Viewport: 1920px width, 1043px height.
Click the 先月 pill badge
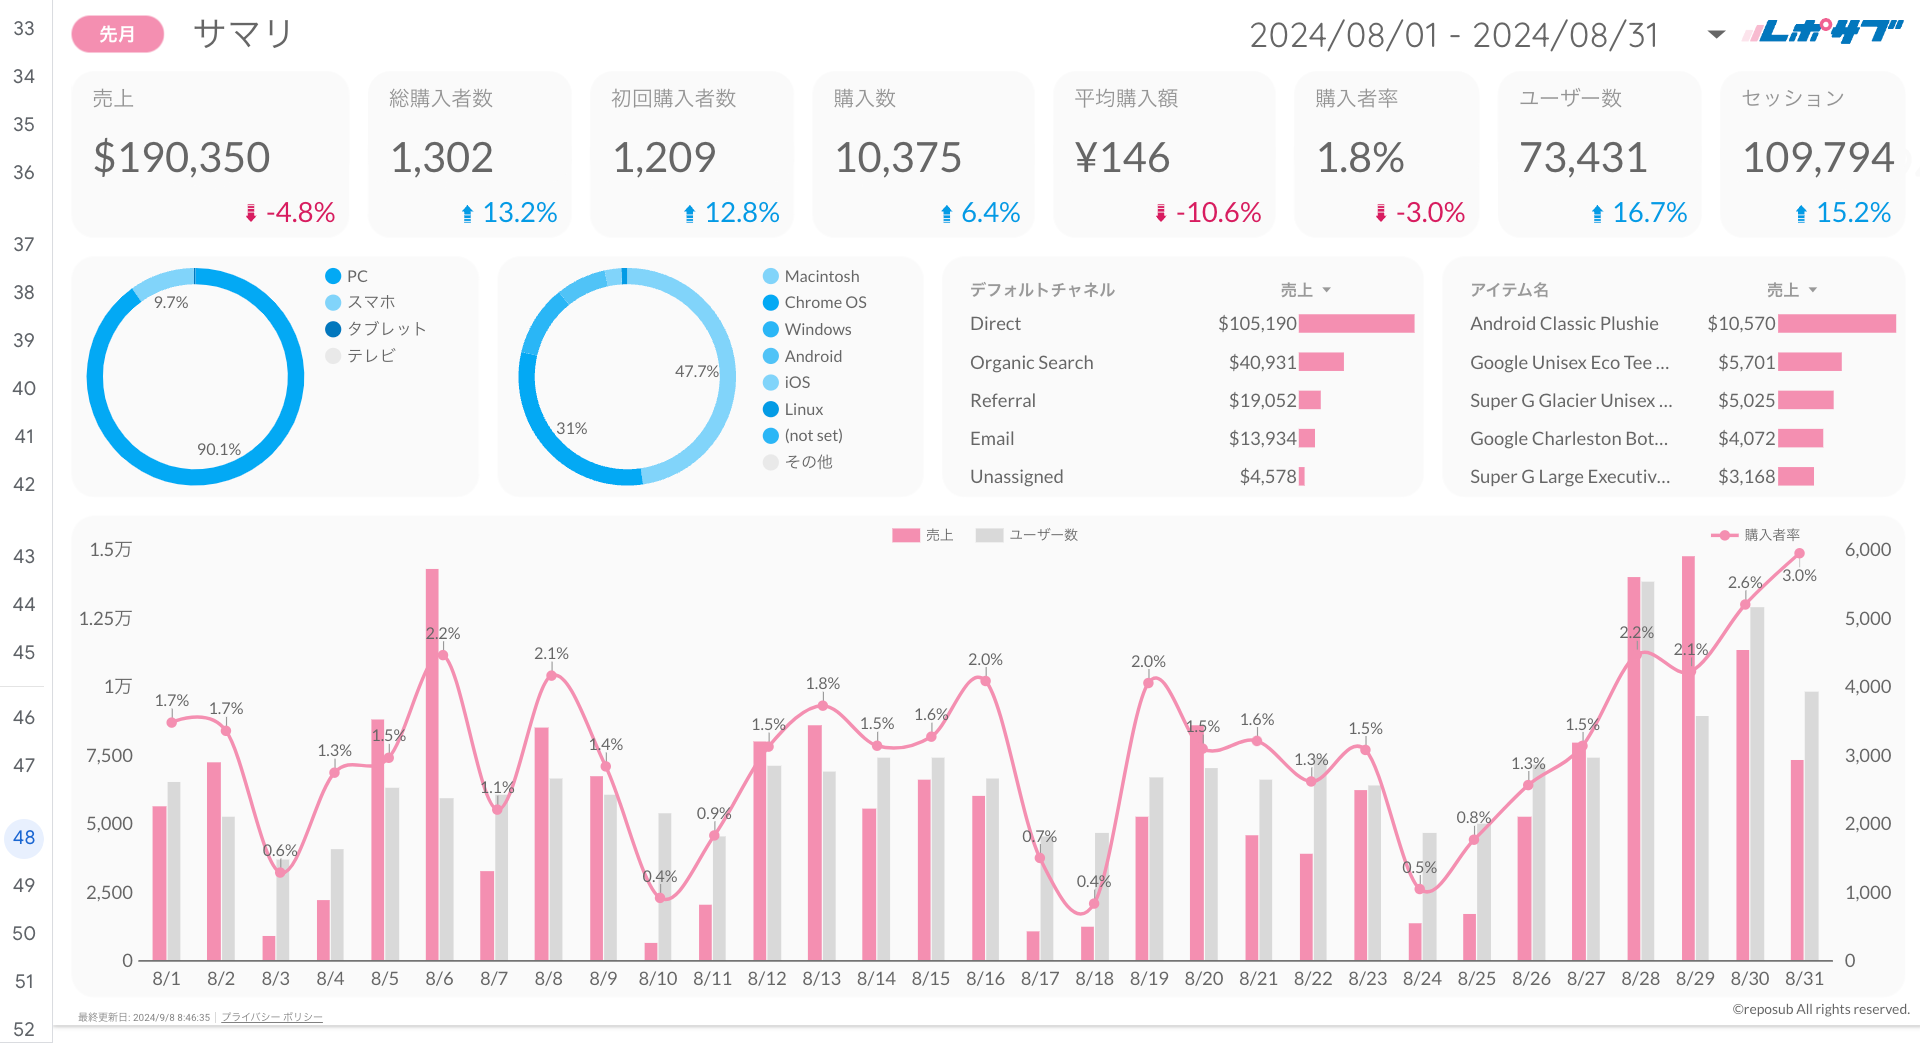[x=117, y=35]
